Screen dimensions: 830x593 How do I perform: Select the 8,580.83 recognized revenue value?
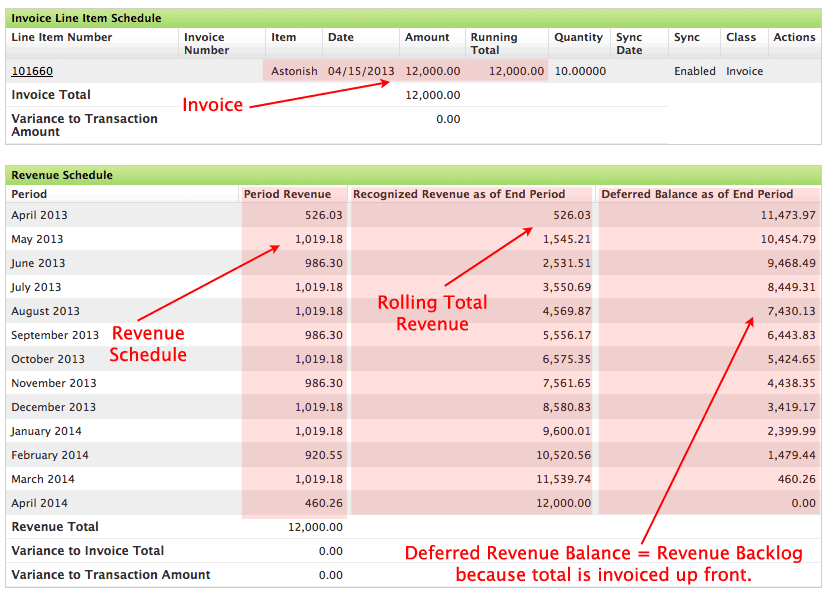click(566, 407)
